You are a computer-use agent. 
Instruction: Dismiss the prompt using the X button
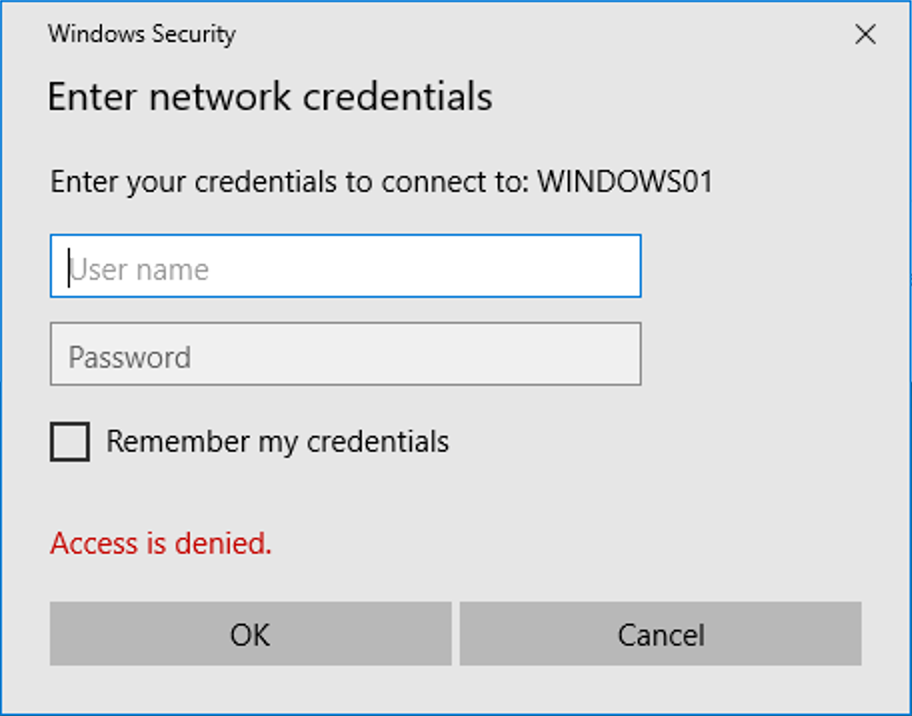point(865,33)
